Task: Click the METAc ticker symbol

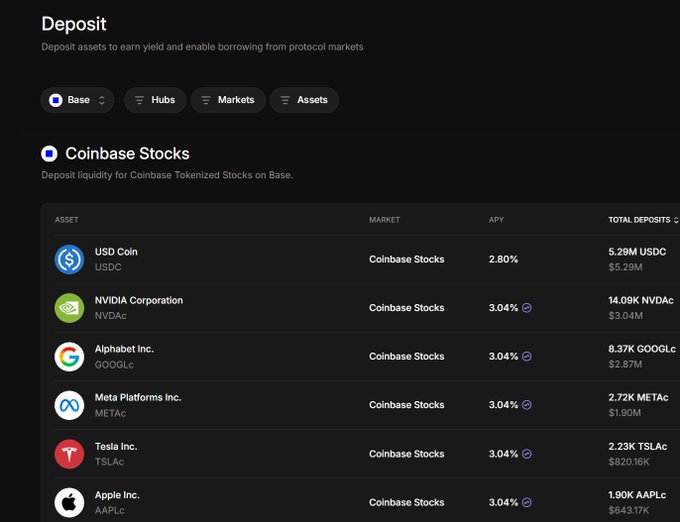Action: coord(110,413)
